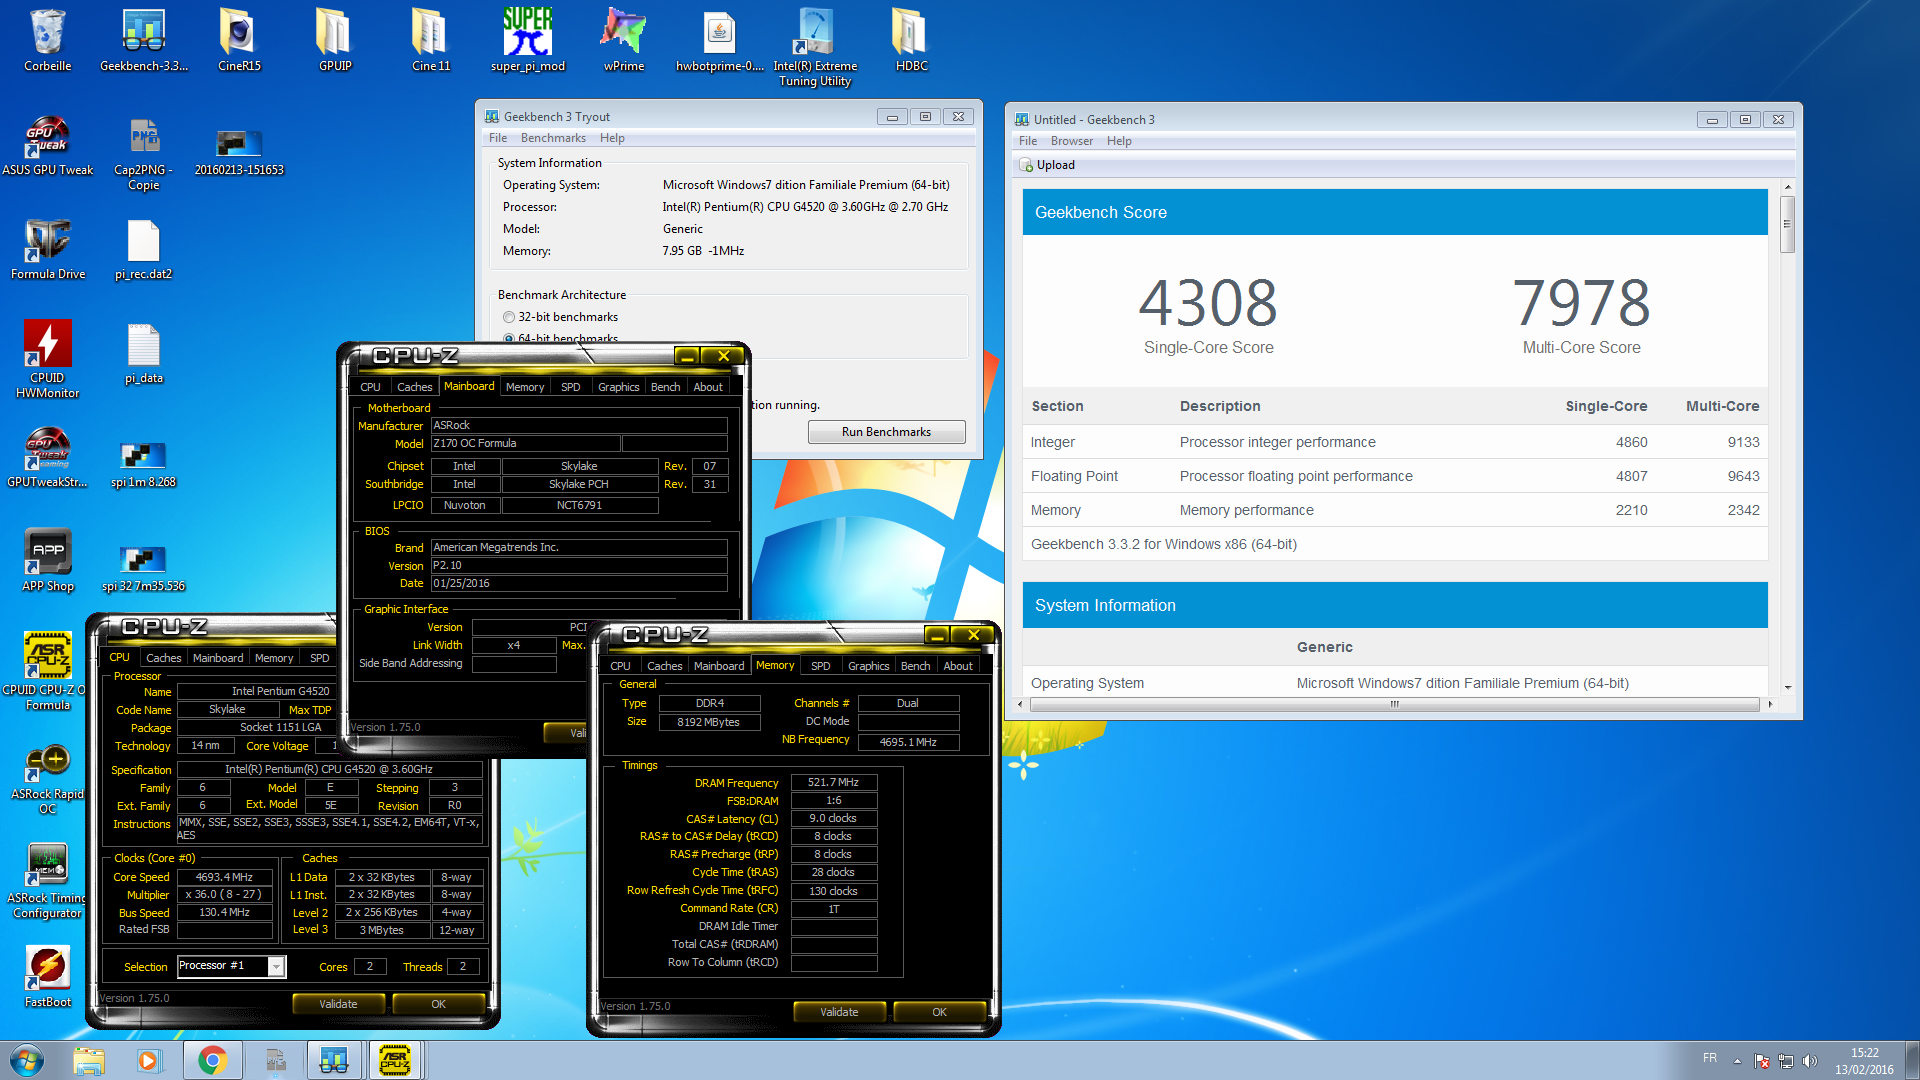This screenshot has height=1080, width=1920.
Task: Open spi 32 7m35.536 screenshot file
Action: (x=144, y=566)
